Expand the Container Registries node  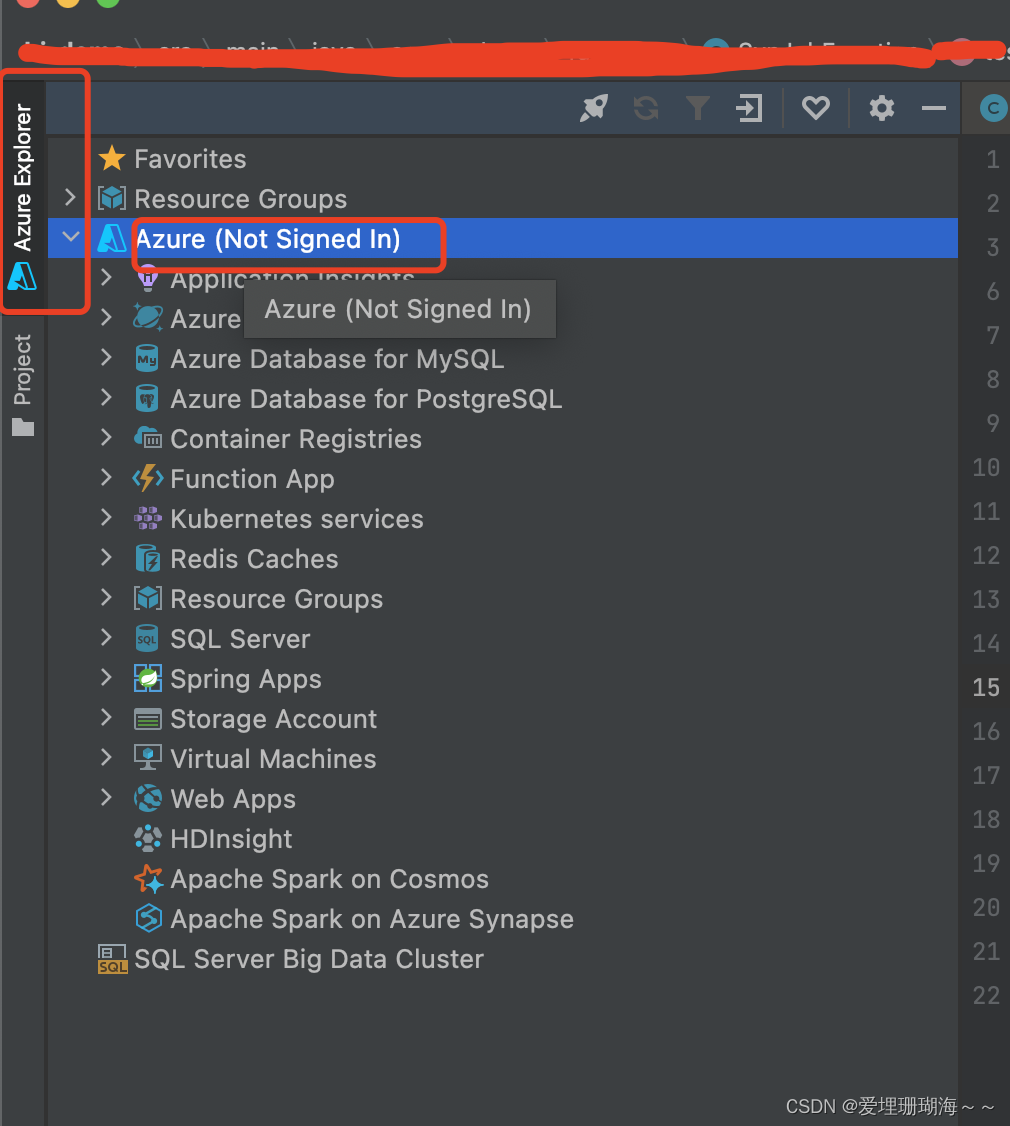(x=106, y=437)
